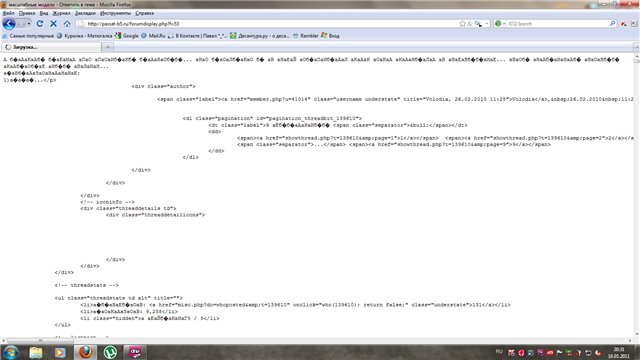The image size is (640, 360).
Task: Stop loading with the X icon
Action: point(53,24)
